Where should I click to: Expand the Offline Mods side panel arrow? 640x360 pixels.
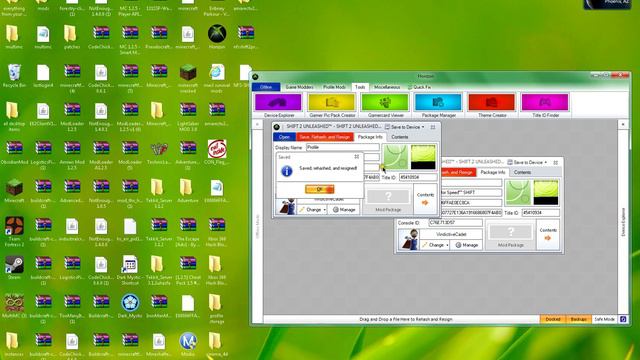pyautogui.click(x=257, y=124)
